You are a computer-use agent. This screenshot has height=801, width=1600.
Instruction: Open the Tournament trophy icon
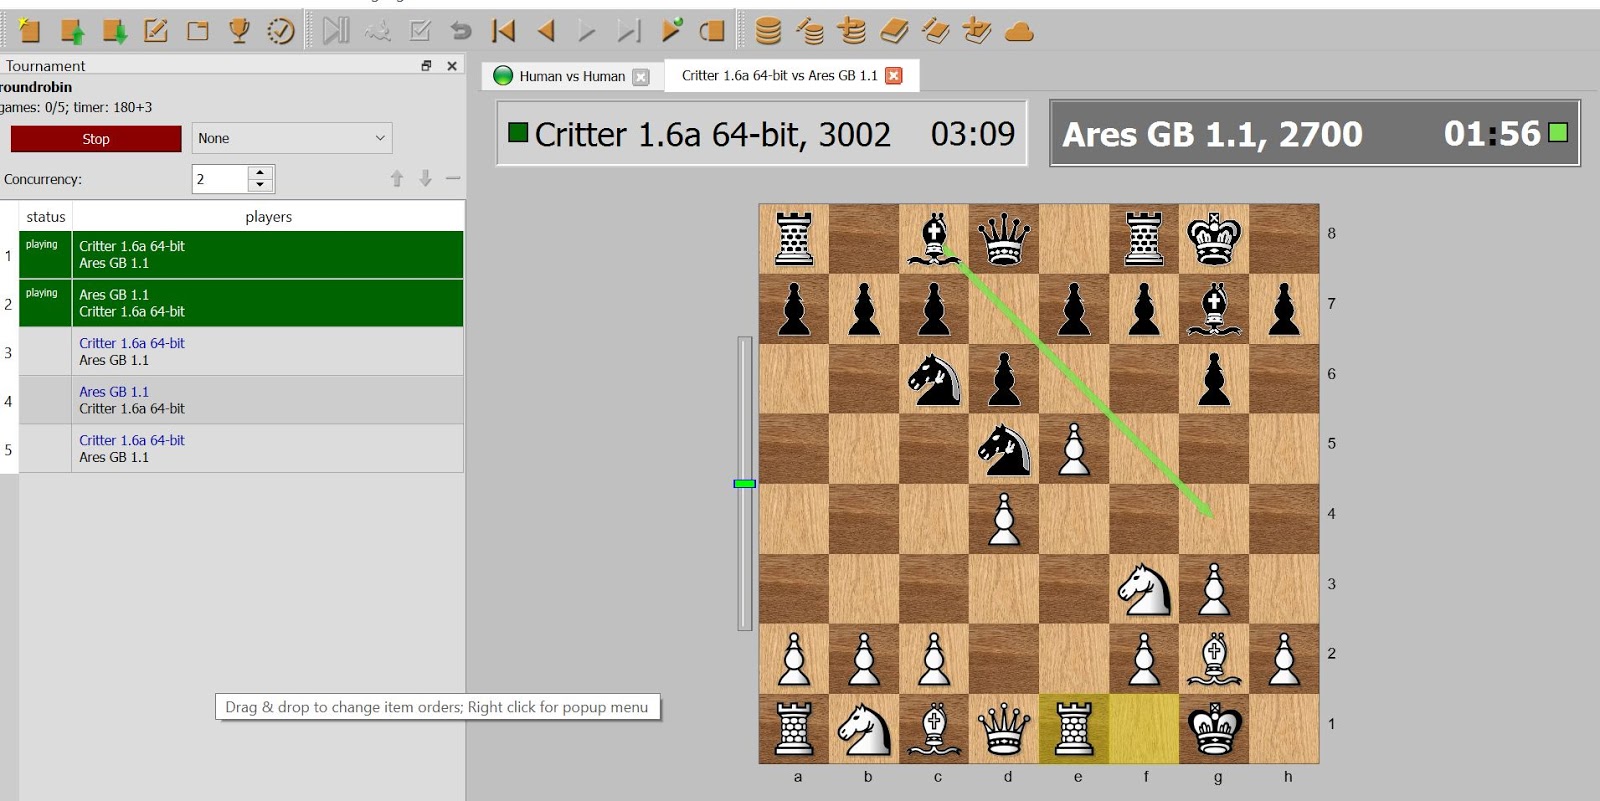[239, 31]
